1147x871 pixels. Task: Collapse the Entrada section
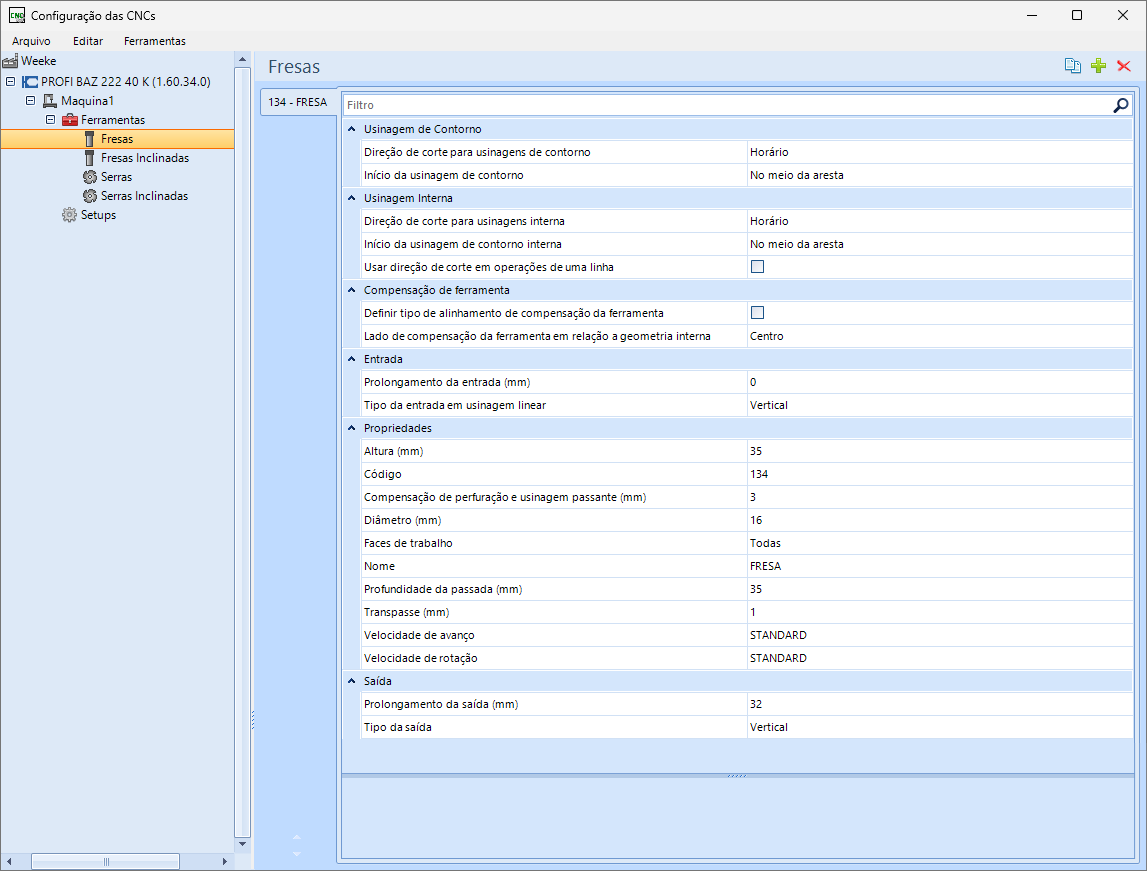pyautogui.click(x=351, y=359)
